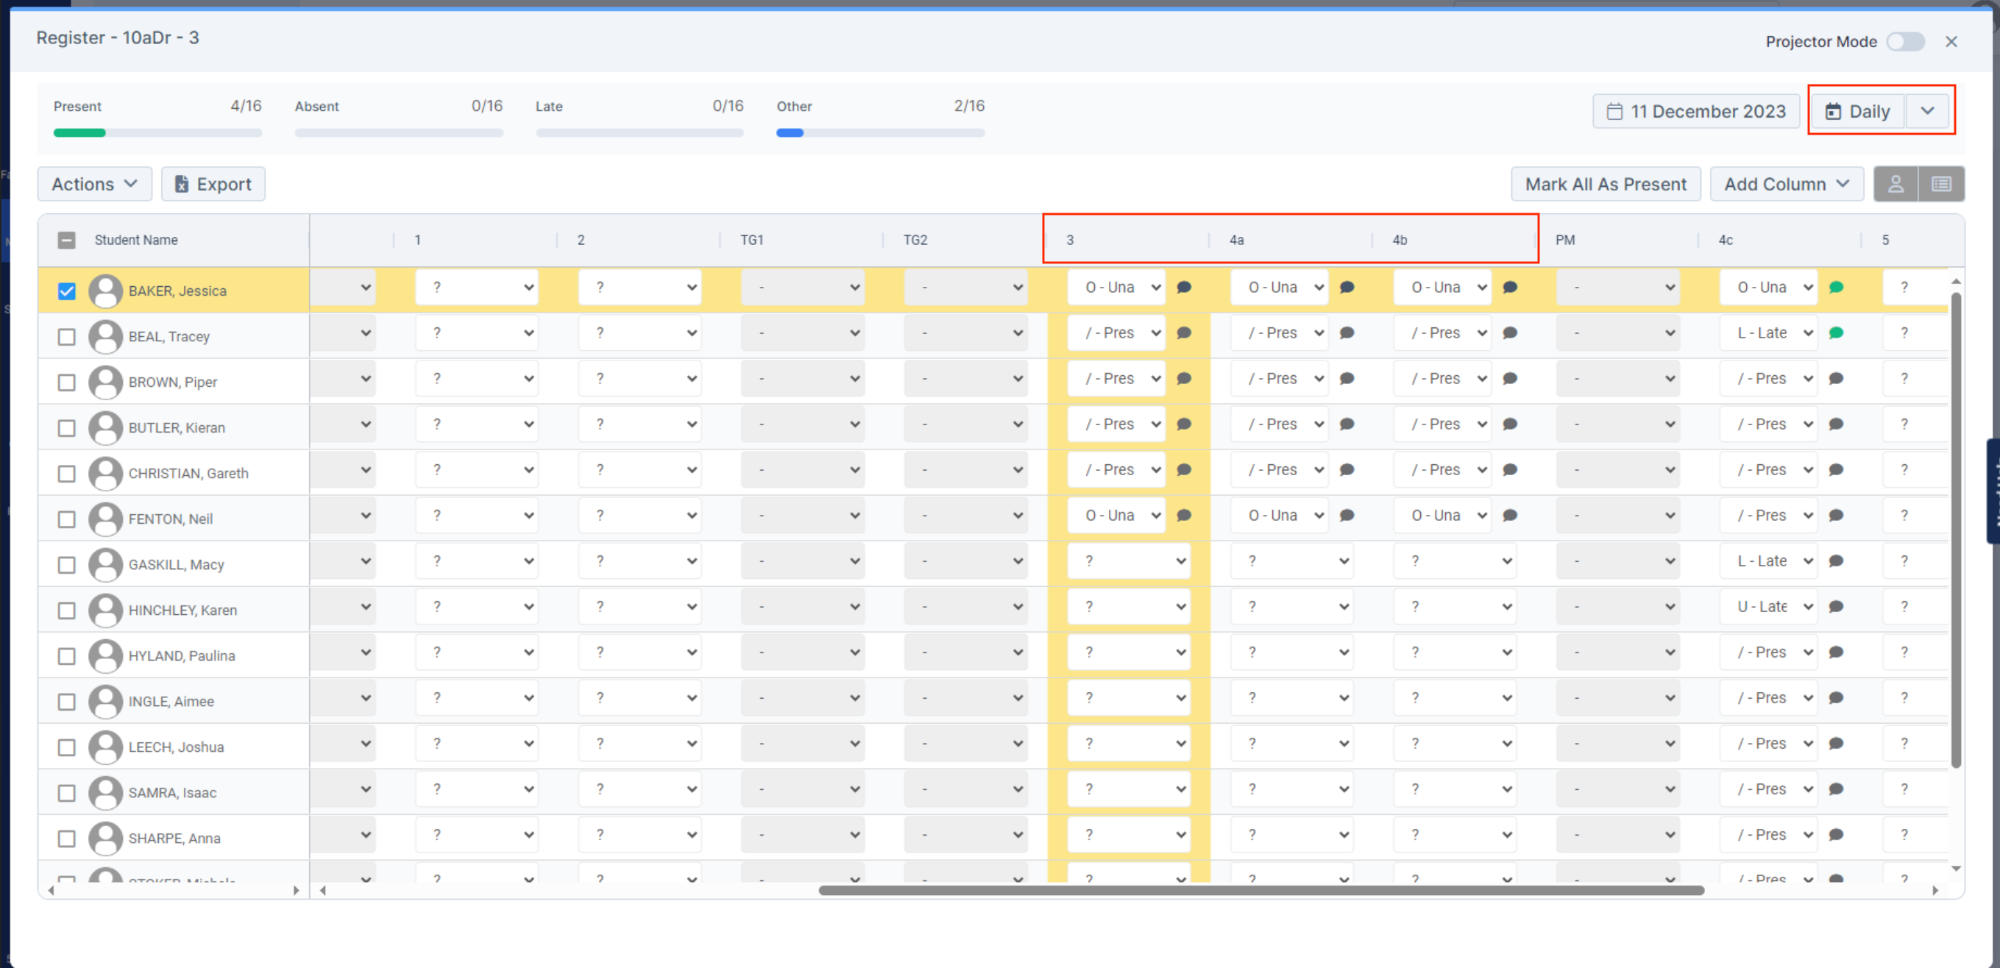Viewport: 2000px width, 968px height.
Task: Open GASKILL's period 4a mark dropdown
Action: coord(1292,561)
